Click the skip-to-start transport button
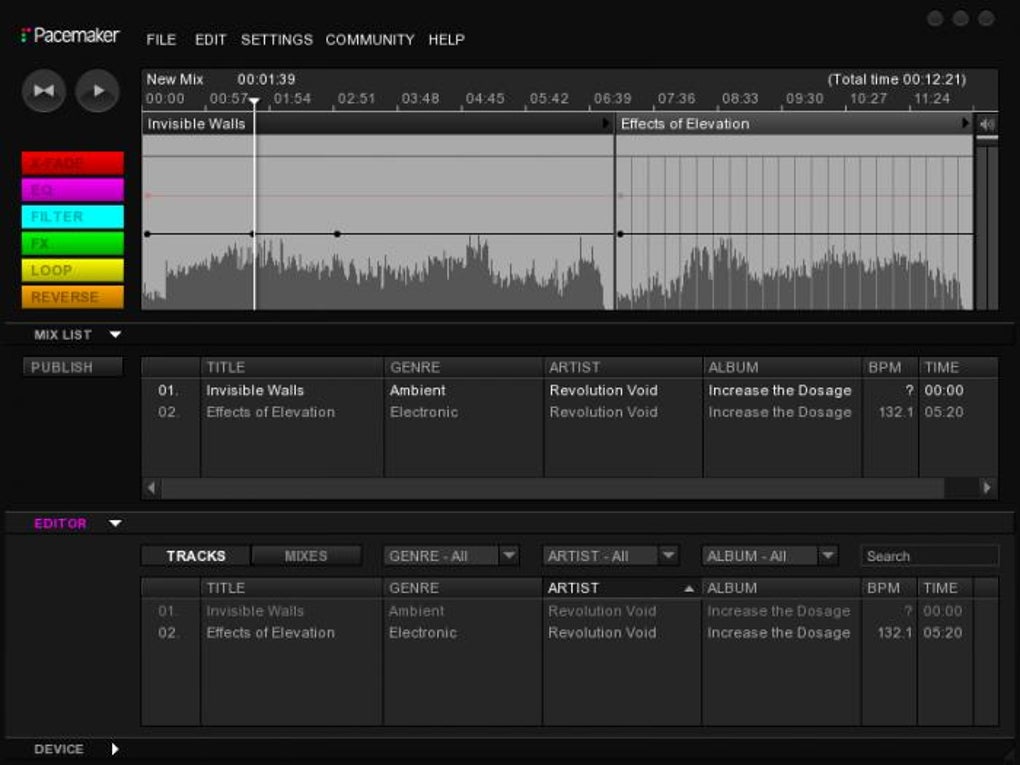 (44, 90)
